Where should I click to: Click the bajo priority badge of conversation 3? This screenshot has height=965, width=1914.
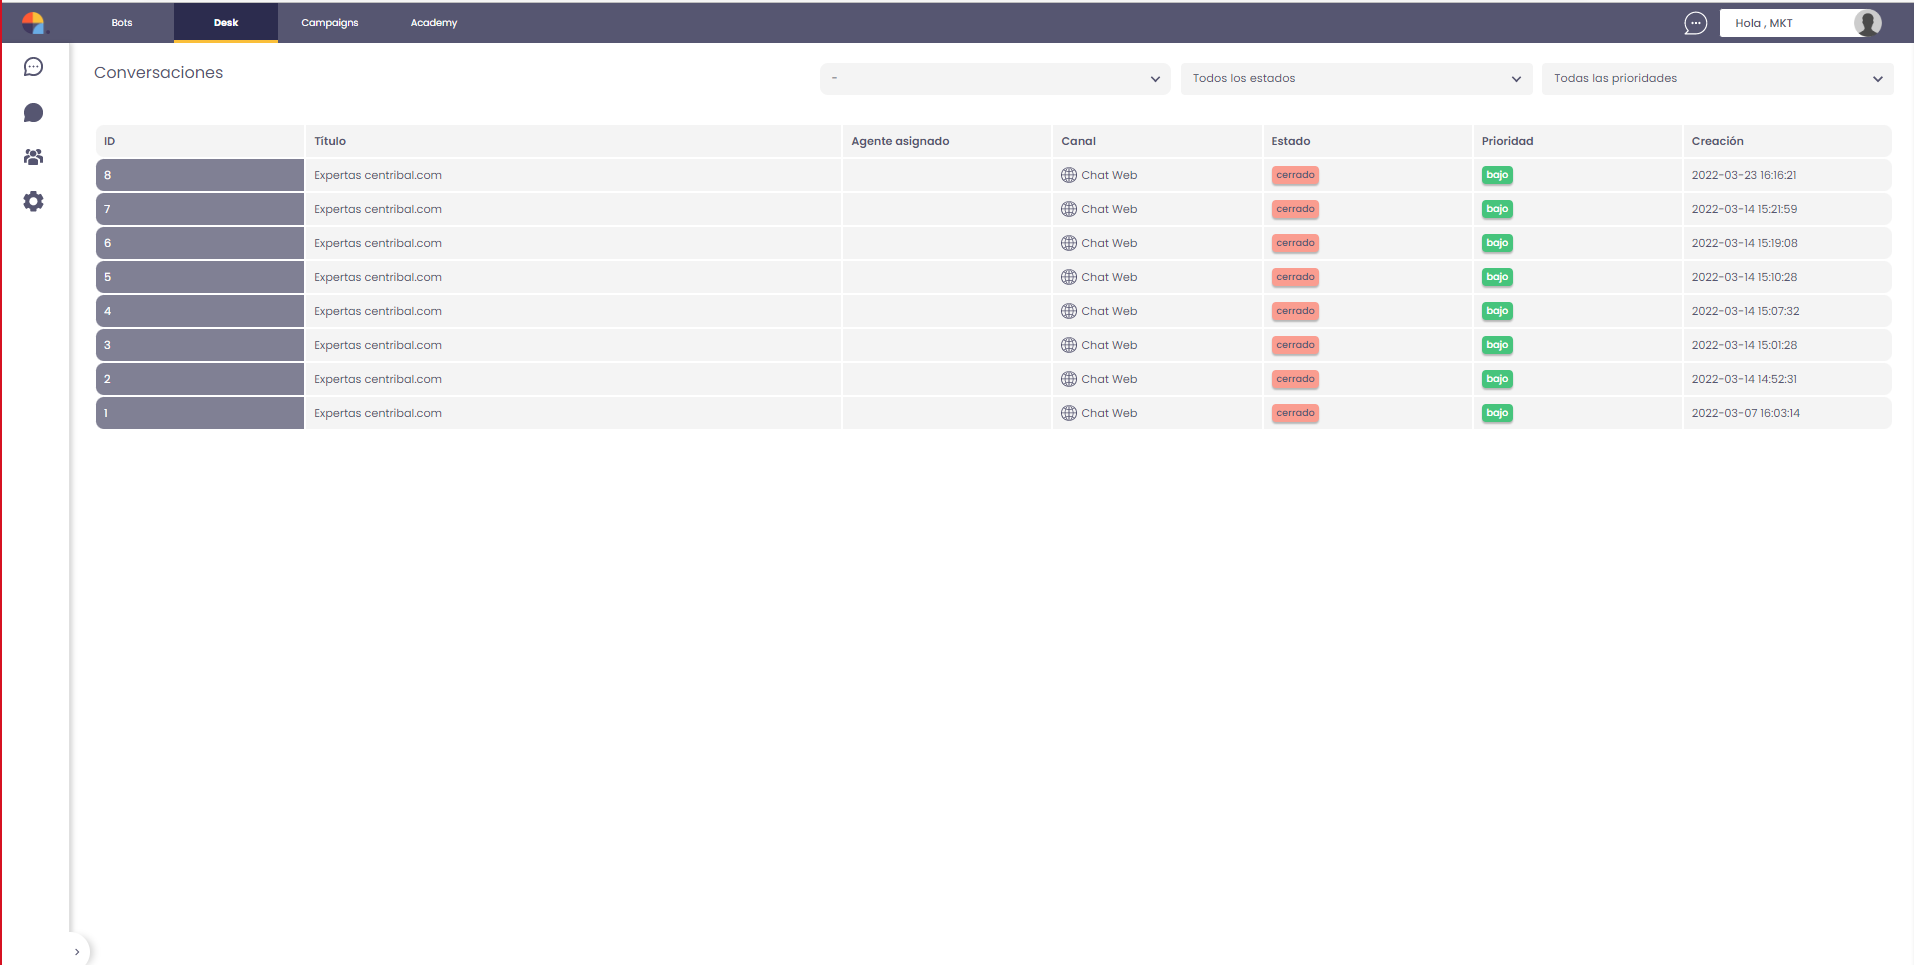1497,345
